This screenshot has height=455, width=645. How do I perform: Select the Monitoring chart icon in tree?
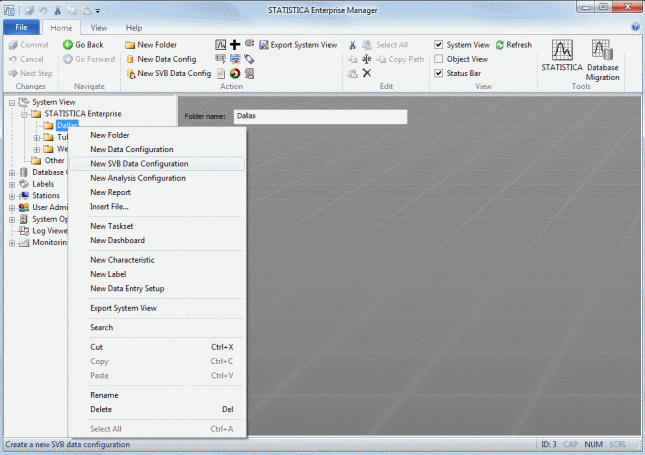coord(24,243)
